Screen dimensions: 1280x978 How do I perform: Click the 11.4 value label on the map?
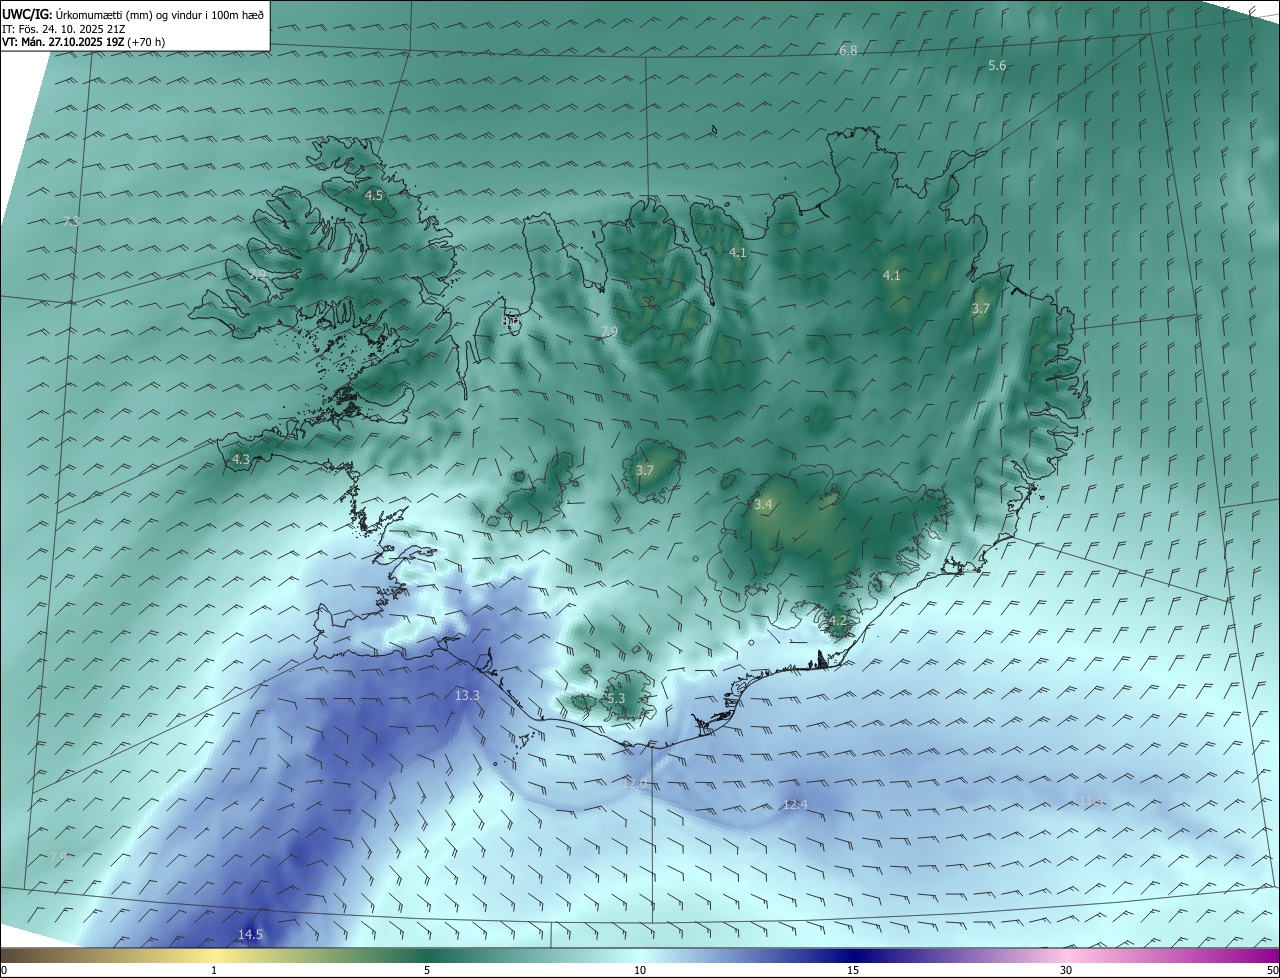click(x=1091, y=800)
